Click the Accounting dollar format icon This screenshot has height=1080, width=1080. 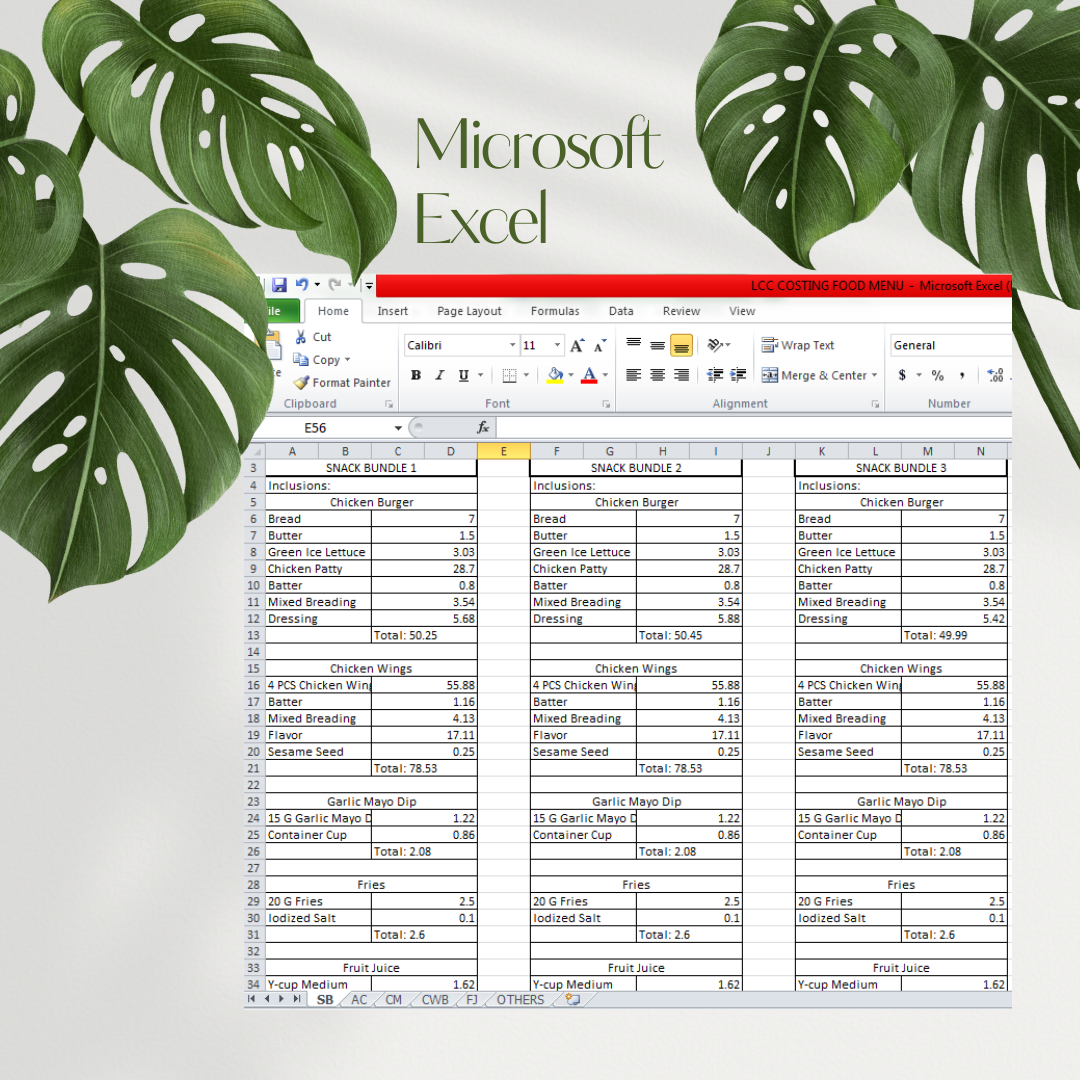coord(902,375)
